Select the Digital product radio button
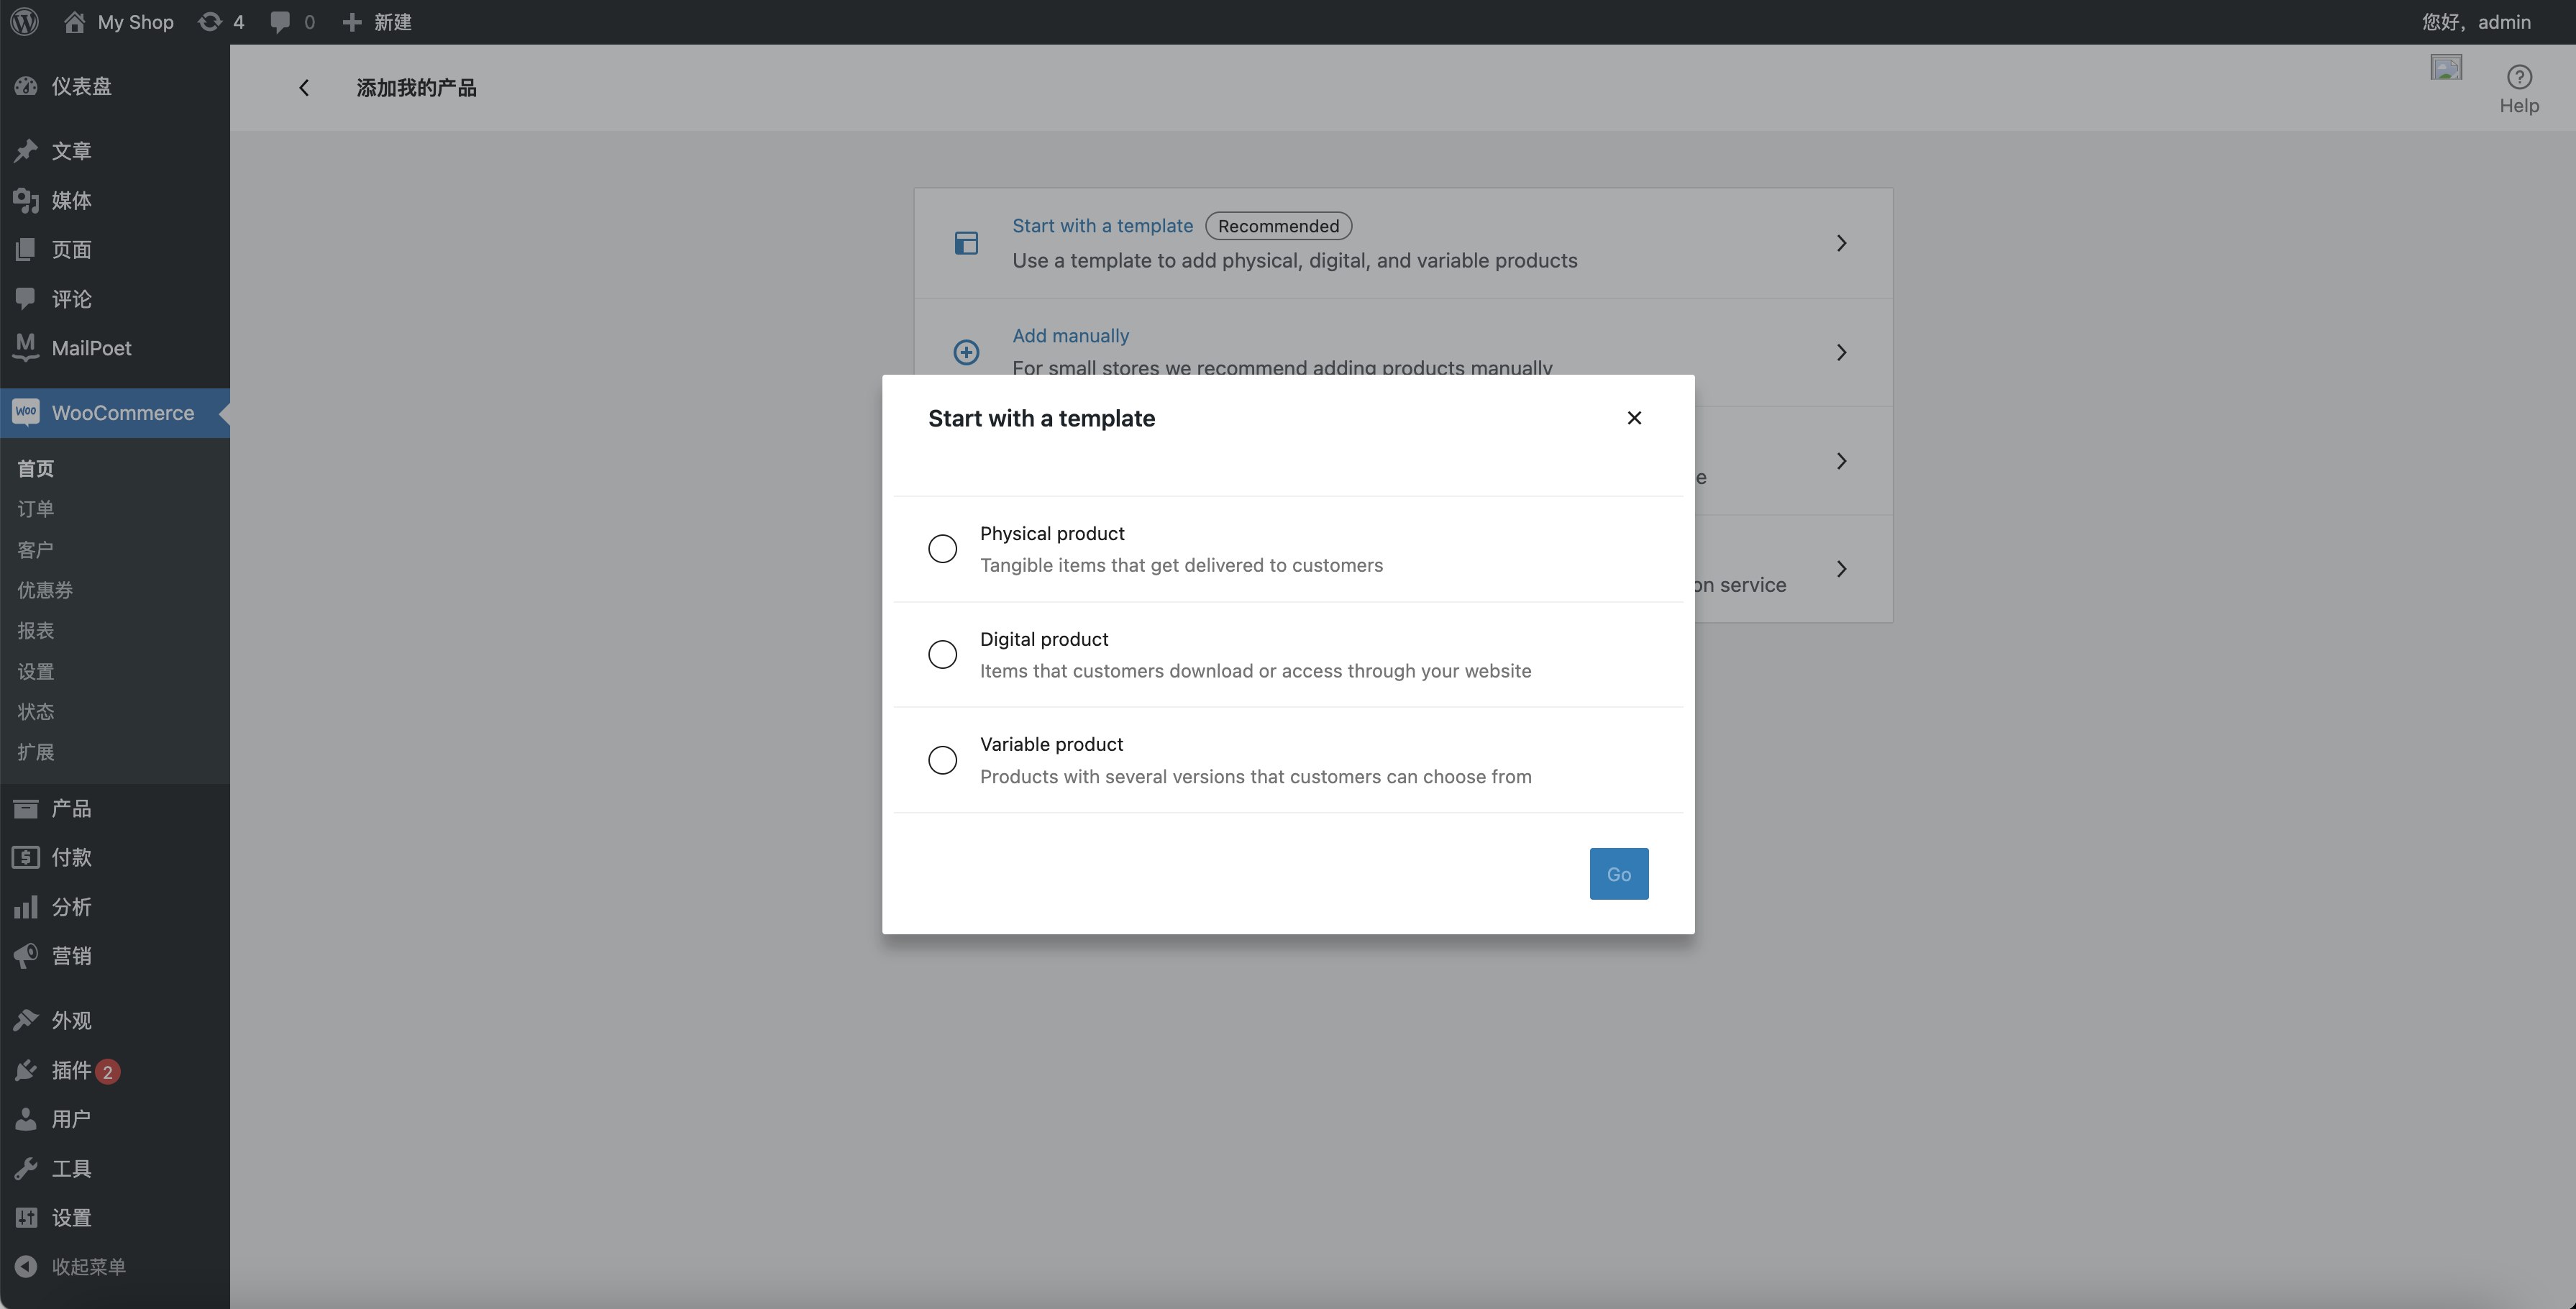Image resolution: width=2576 pixels, height=1309 pixels. (942, 655)
